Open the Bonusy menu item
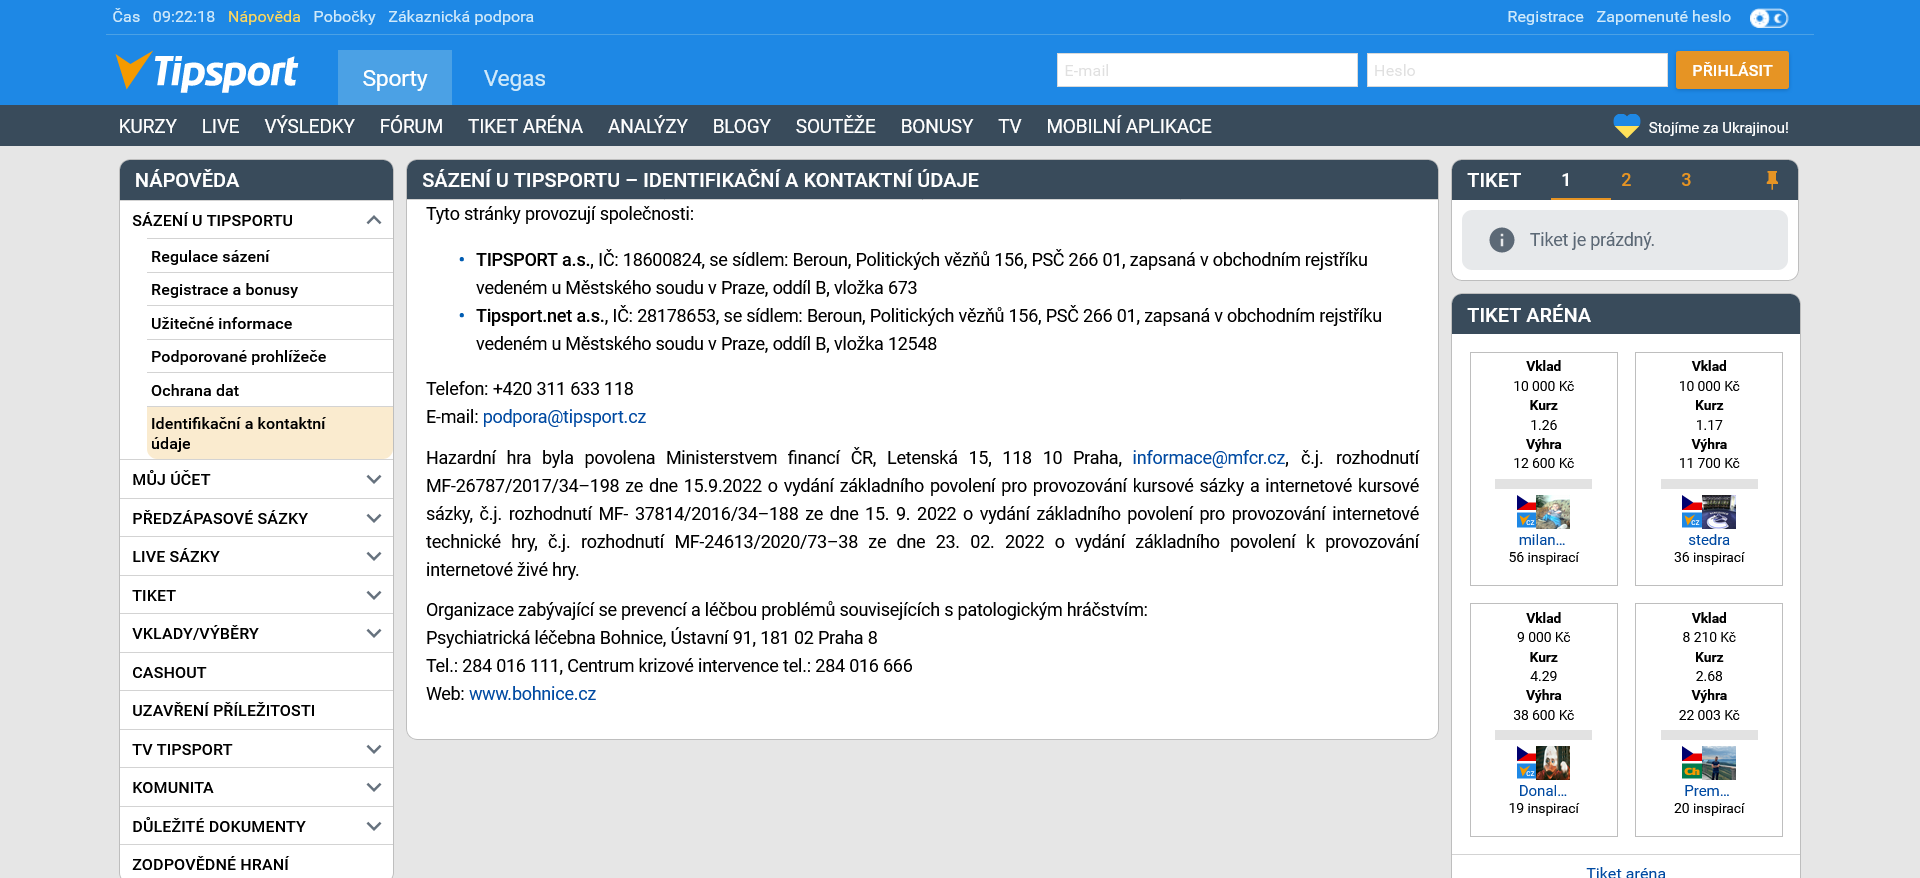The height and width of the screenshot is (878, 1920). (937, 126)
